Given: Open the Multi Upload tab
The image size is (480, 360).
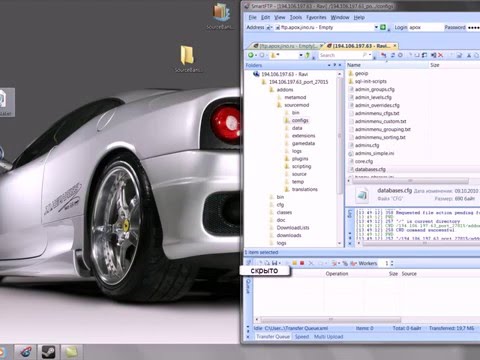Looking at the screenshot, I should [328, 337].
